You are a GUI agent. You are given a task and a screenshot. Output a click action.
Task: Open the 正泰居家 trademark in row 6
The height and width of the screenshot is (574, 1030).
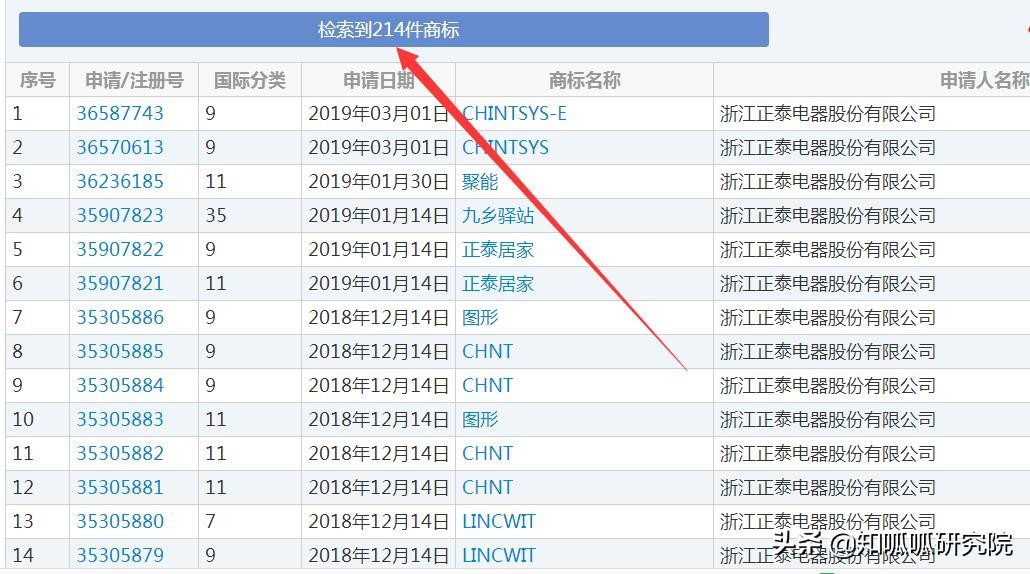(x=498, y=284)
